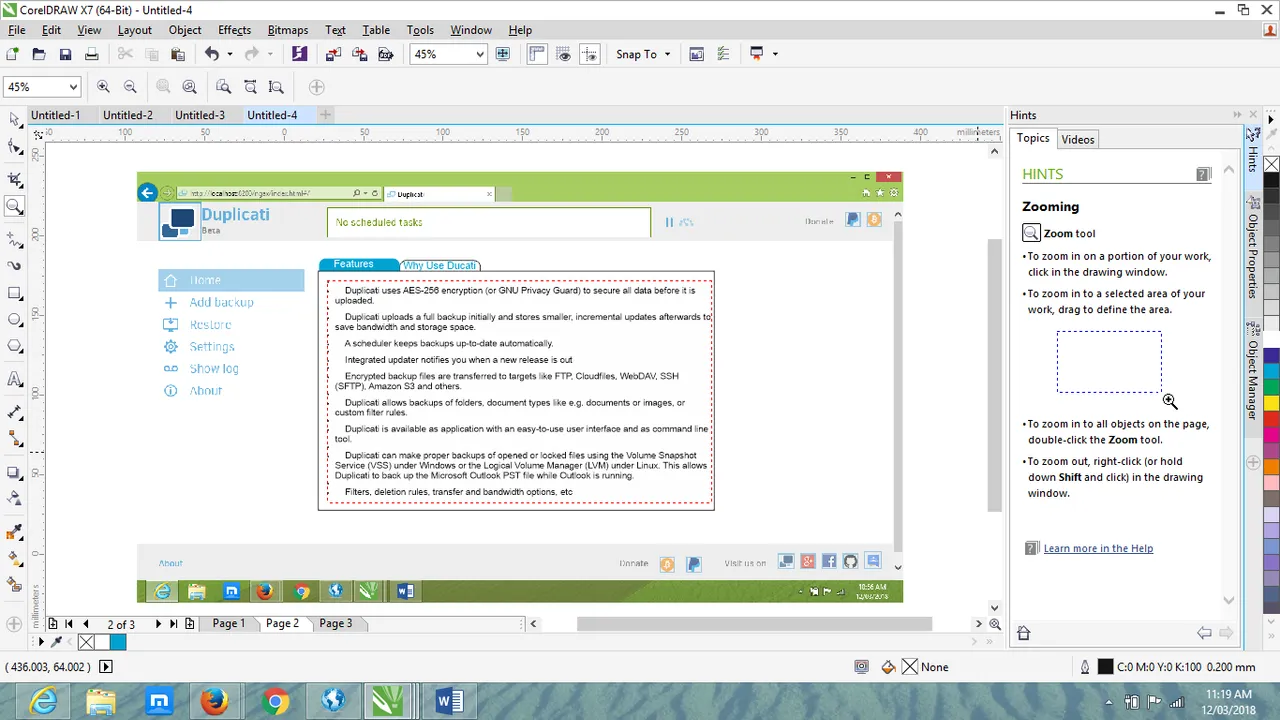
Task: Select the Pick tool in toolbox
Action: [x=14, y=120]
